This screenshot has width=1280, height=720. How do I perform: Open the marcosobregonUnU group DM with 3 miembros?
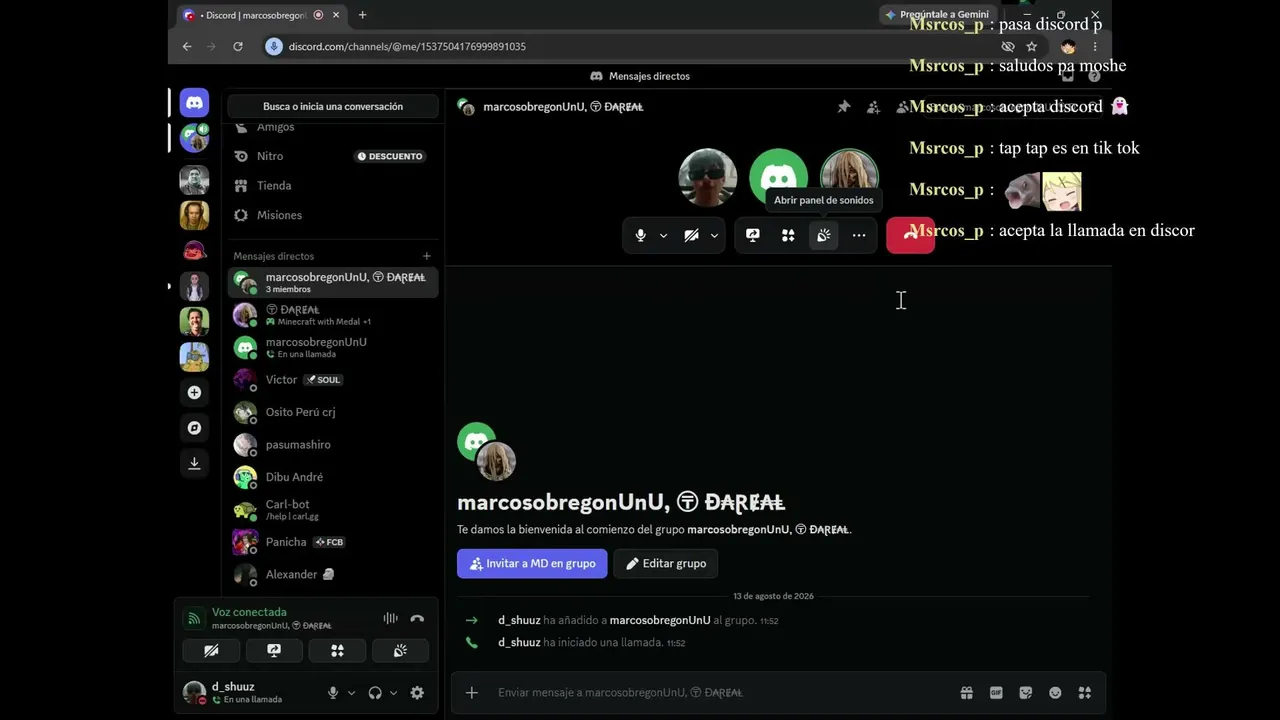[333, 283]
